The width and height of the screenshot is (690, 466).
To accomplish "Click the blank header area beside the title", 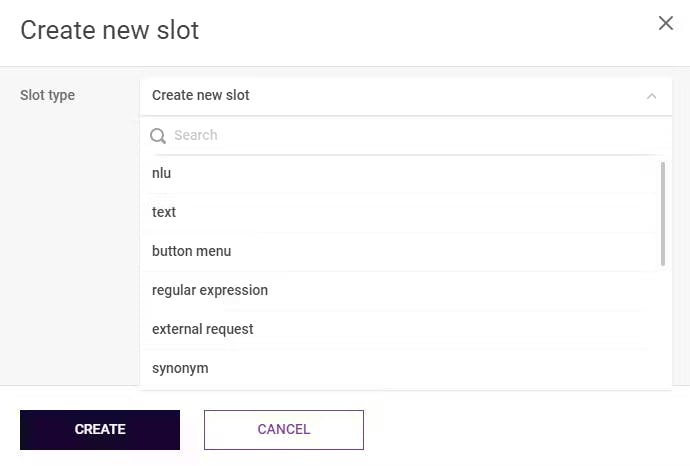I will (x=420, y=30).
